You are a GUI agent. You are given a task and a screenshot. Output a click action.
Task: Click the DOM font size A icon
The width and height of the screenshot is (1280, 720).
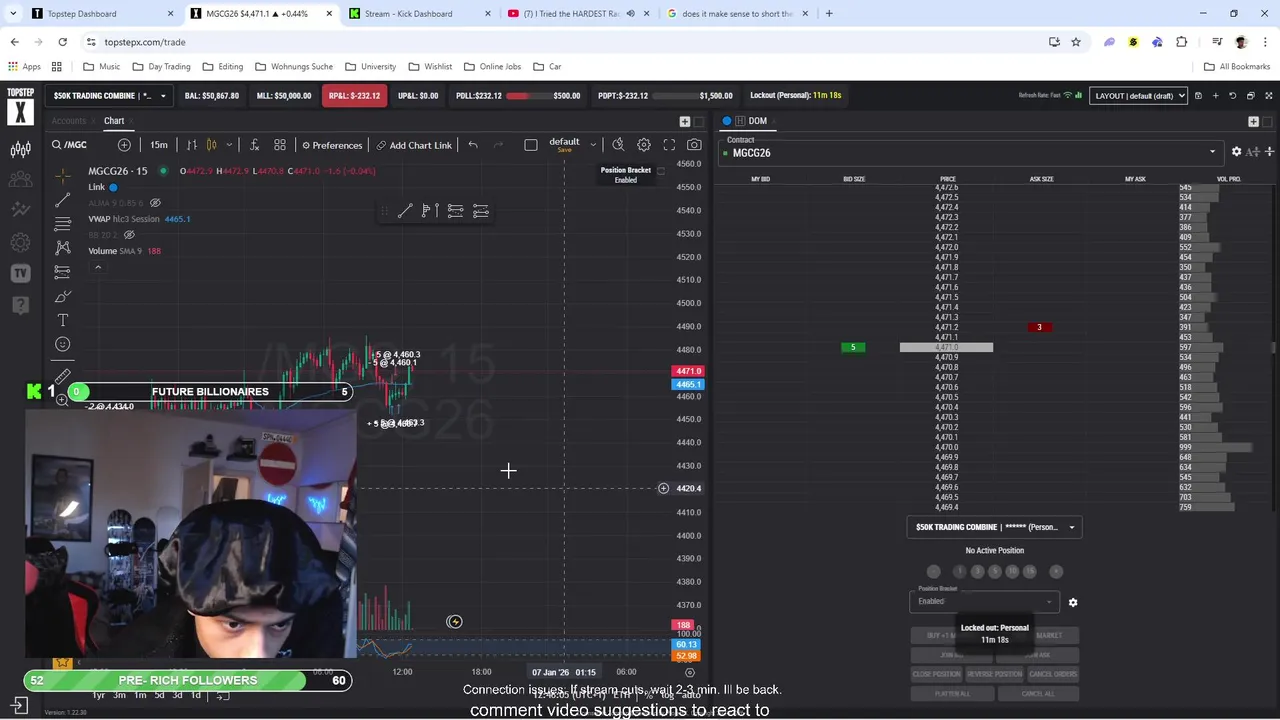point(1253,152)
